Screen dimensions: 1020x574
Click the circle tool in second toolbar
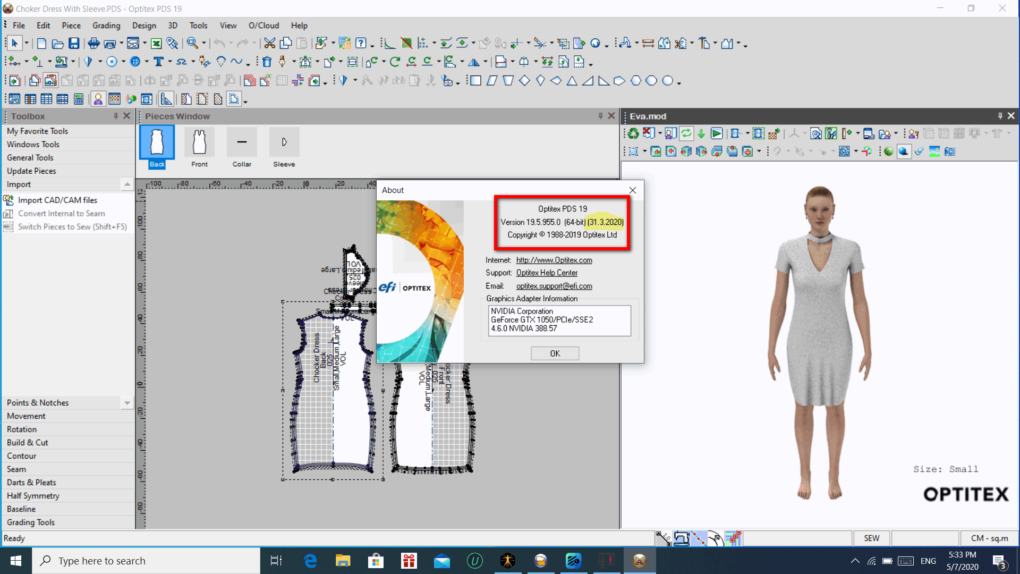[112, 62]
